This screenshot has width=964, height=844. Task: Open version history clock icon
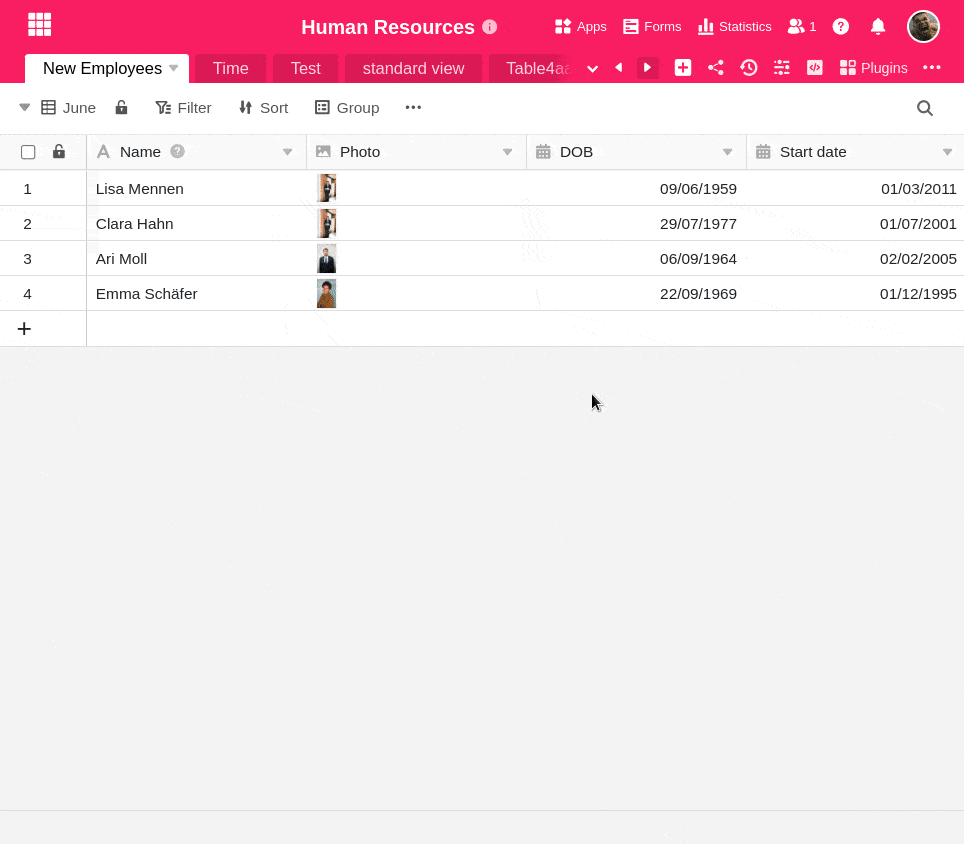tap(749, 68)
